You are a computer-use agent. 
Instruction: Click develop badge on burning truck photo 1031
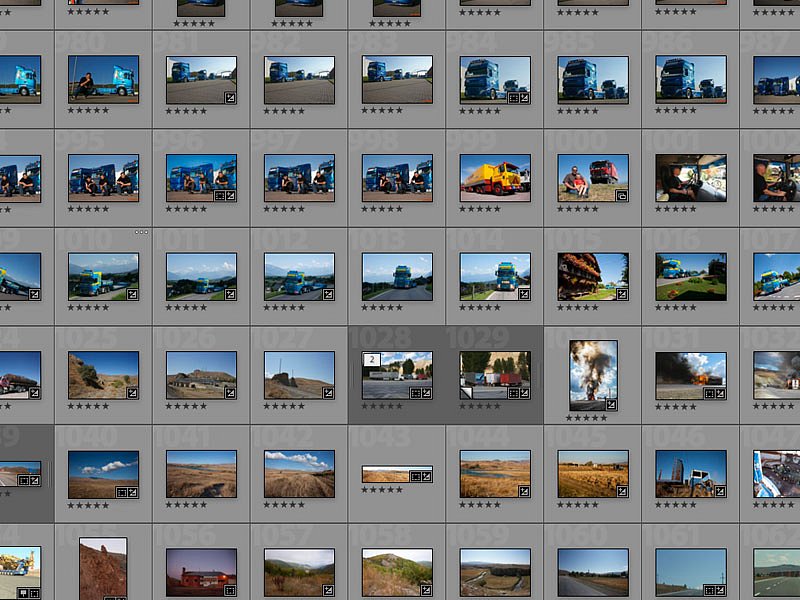tap(720, 393)
